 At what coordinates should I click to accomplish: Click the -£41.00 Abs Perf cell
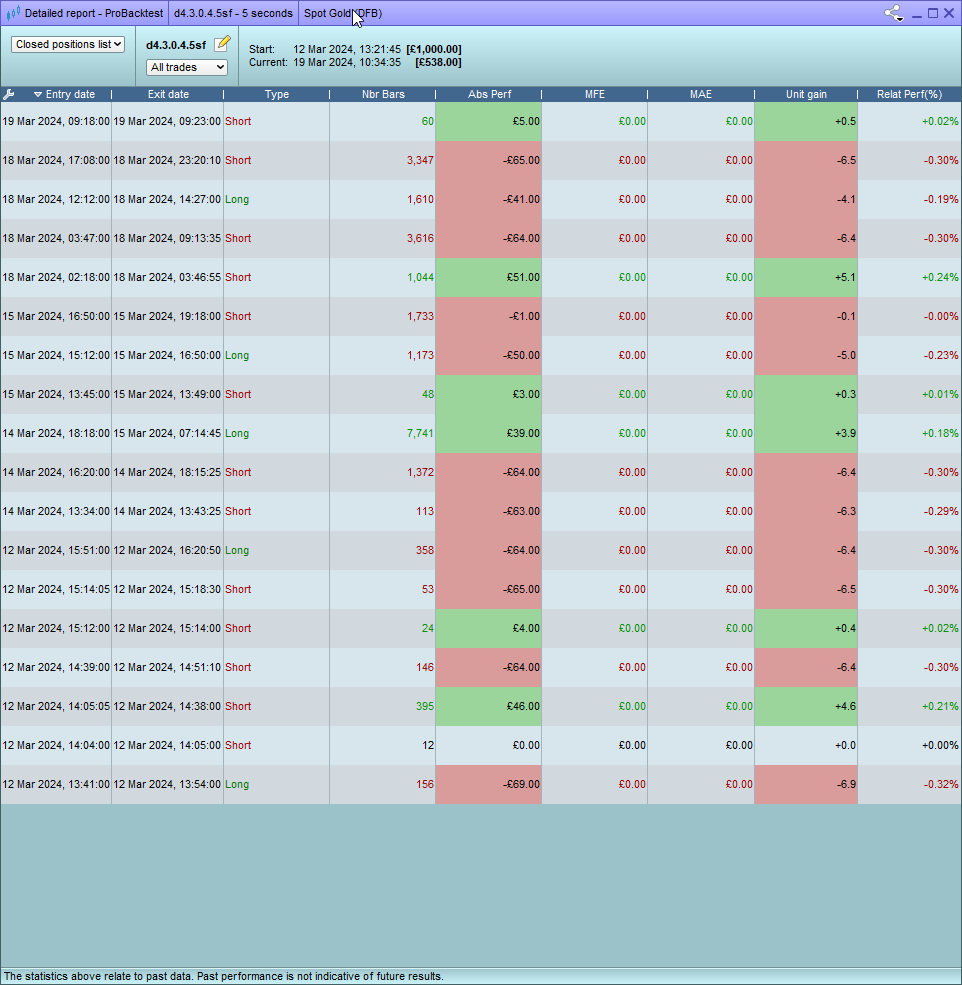pos(488,199)
